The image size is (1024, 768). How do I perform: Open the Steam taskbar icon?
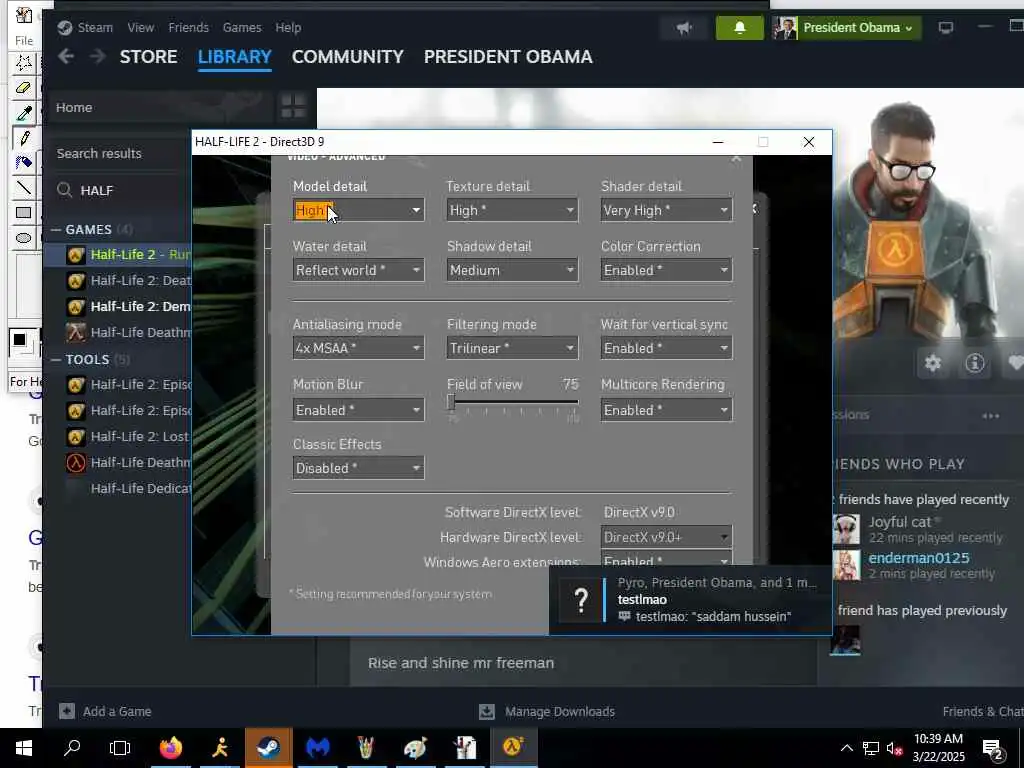click(x=268, y=748)
